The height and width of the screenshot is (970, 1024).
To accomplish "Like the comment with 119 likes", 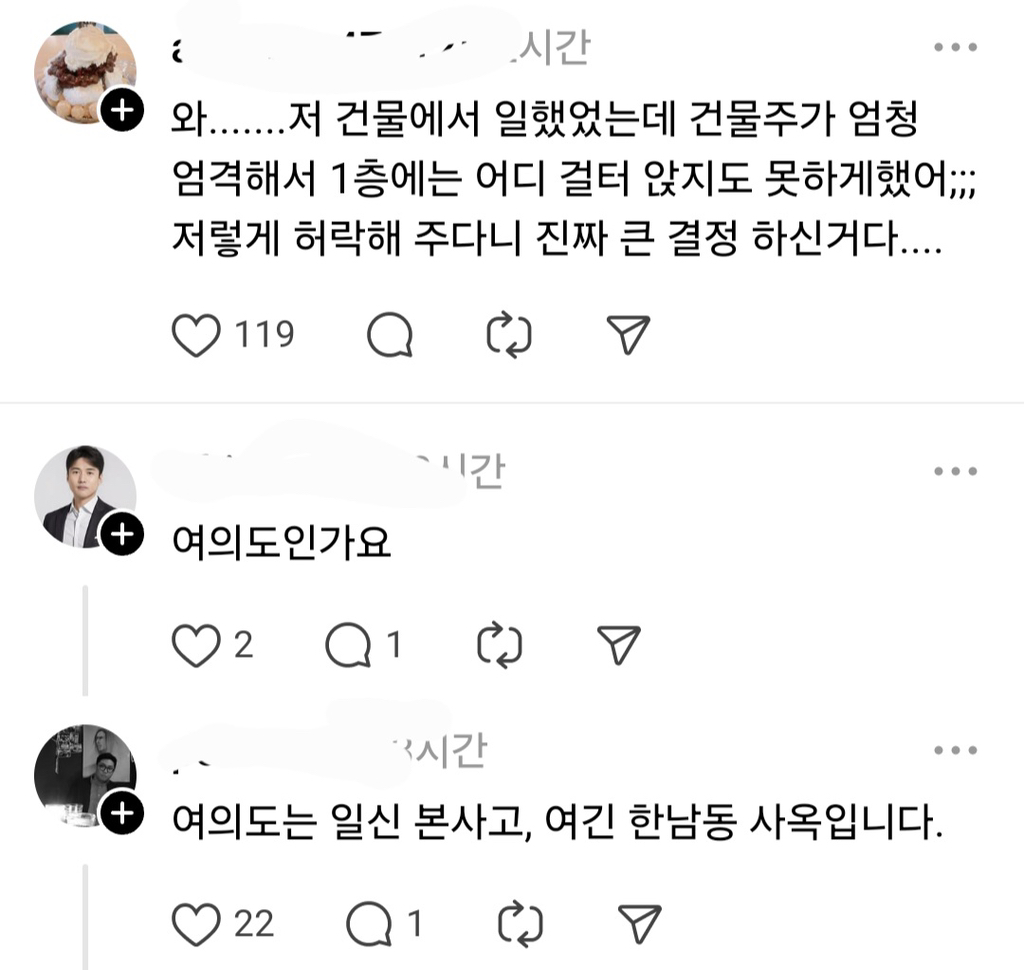I will 196,335.
